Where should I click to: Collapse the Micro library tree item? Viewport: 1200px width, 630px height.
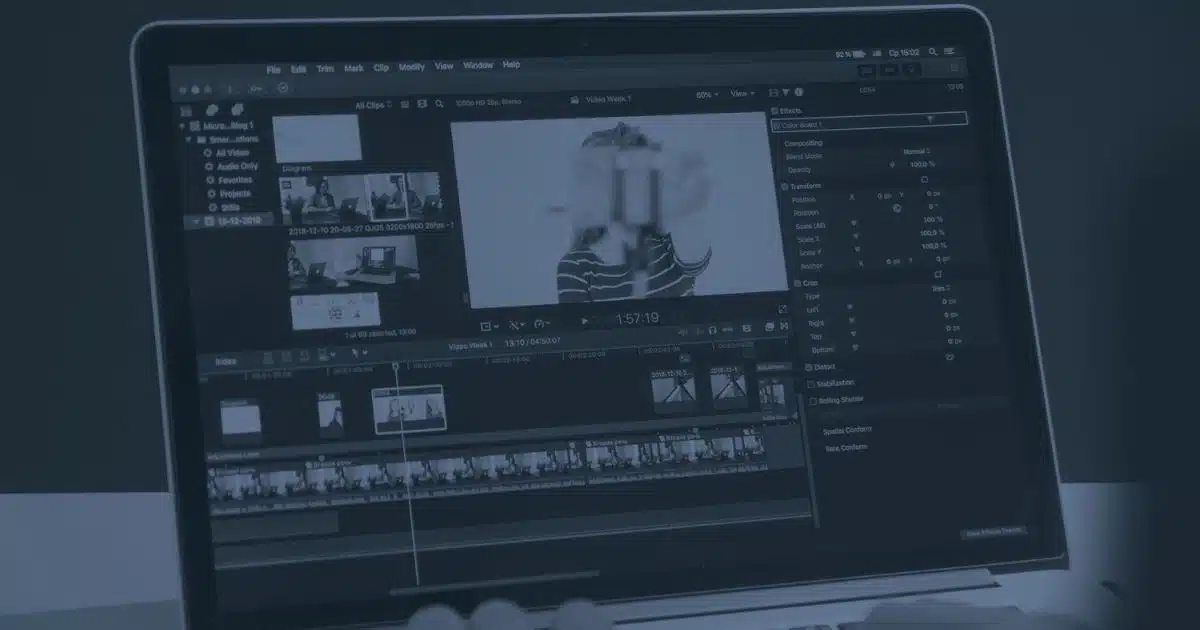(182, 127)
